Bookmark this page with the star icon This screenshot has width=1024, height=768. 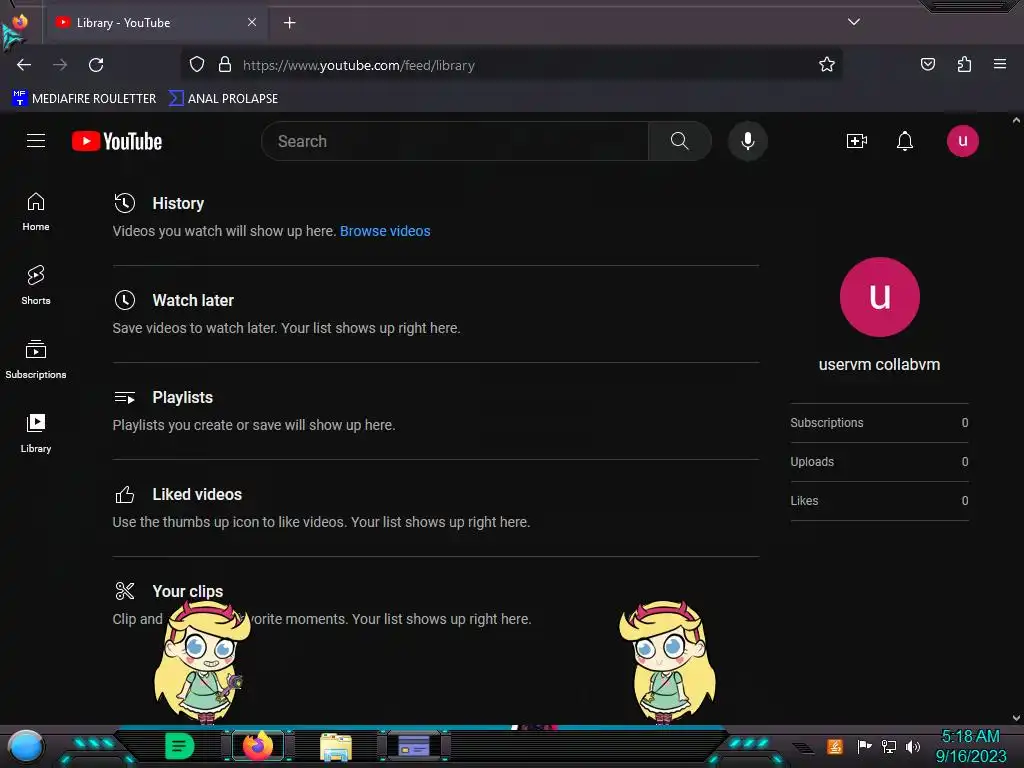(x=827, y=65)
